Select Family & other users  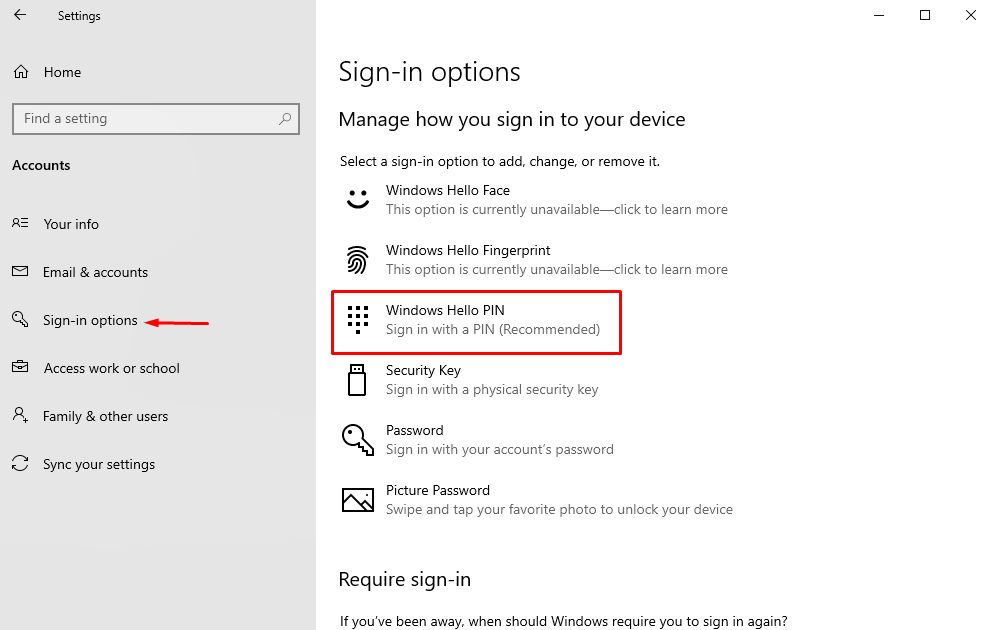point(105,415)
